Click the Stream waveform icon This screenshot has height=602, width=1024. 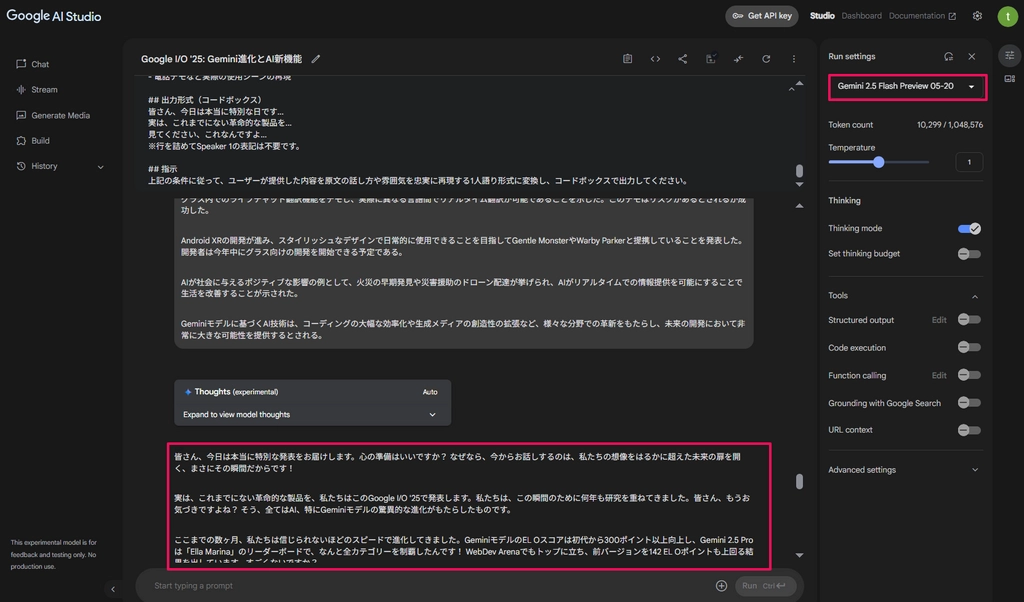[21, 89]
